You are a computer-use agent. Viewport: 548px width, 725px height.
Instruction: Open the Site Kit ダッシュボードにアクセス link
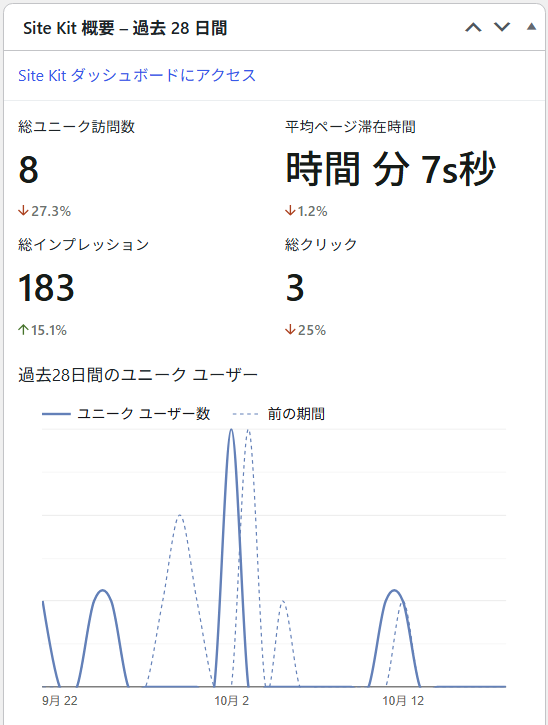coord(137,75)
